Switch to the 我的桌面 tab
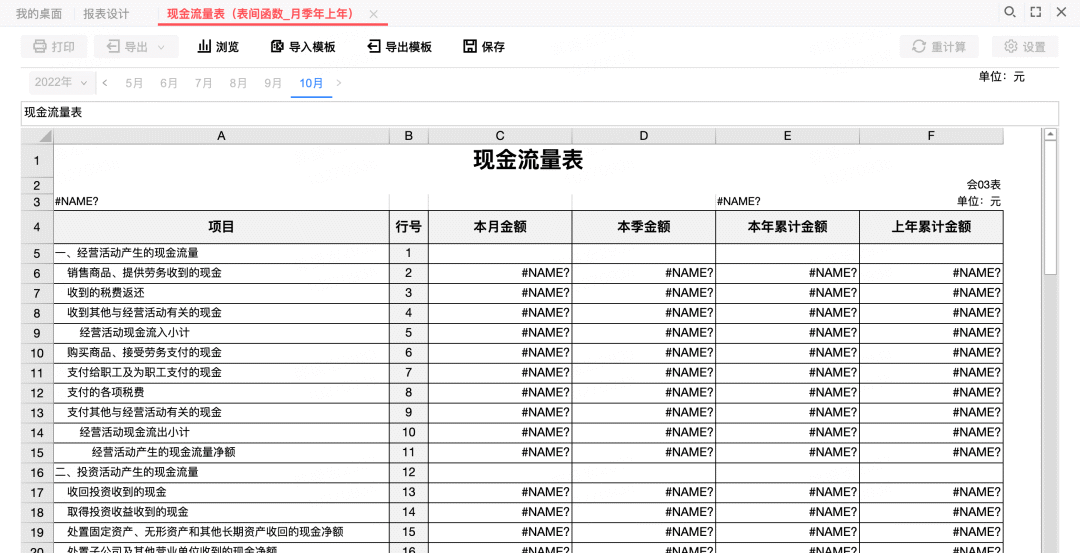 pyautogui.click(x=39, y=14)
